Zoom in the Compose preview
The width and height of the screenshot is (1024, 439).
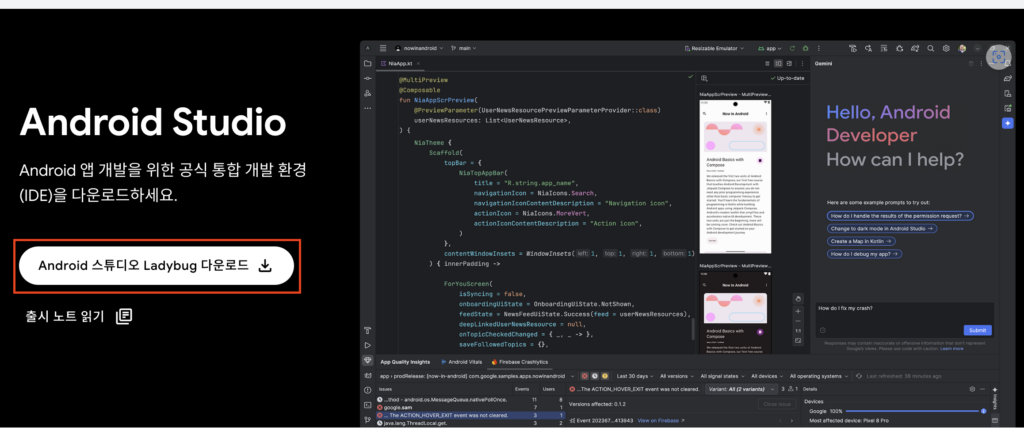[798, 311]
